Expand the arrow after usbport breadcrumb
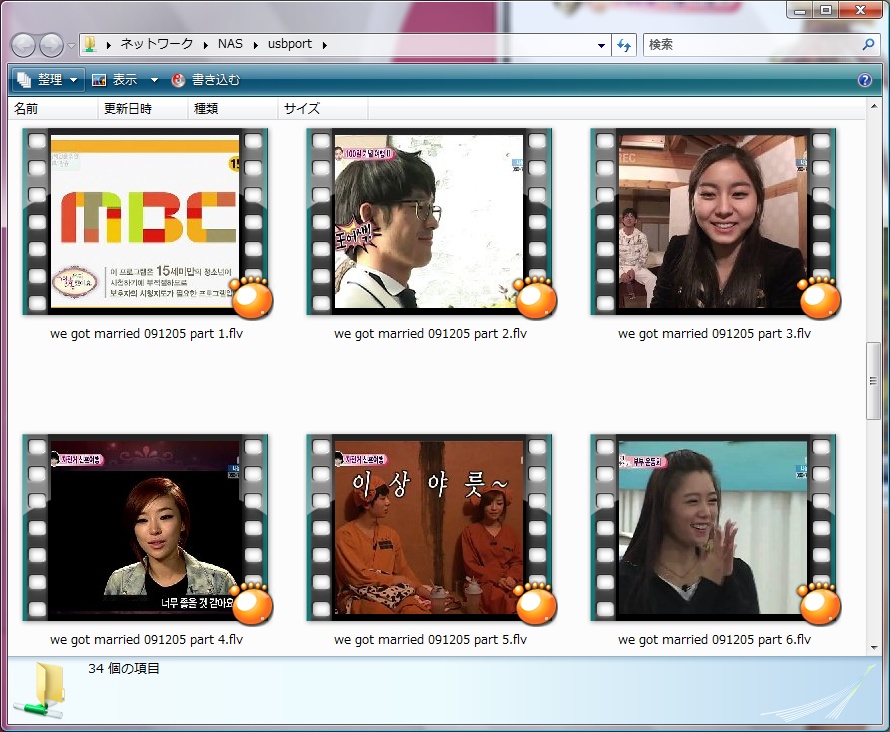This screenshot has height=732, width=890. pyautogui.click(x=325, y=45)
